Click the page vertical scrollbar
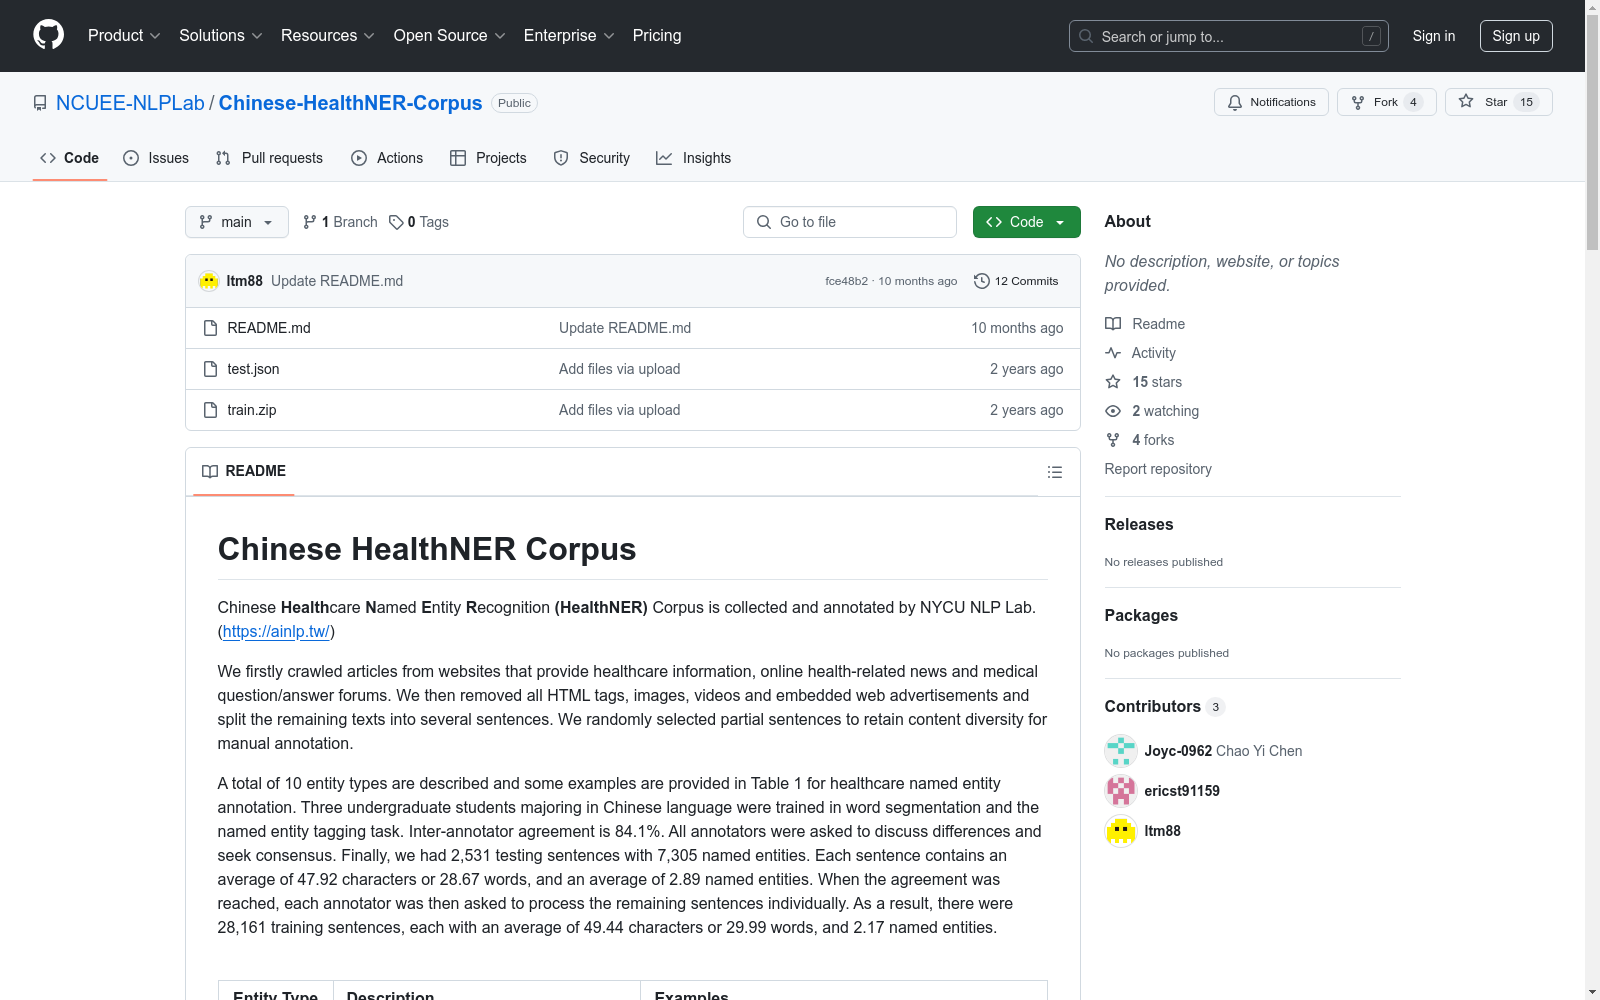The width and height of the screenshot is (1600, 1000). [1592, 130]
